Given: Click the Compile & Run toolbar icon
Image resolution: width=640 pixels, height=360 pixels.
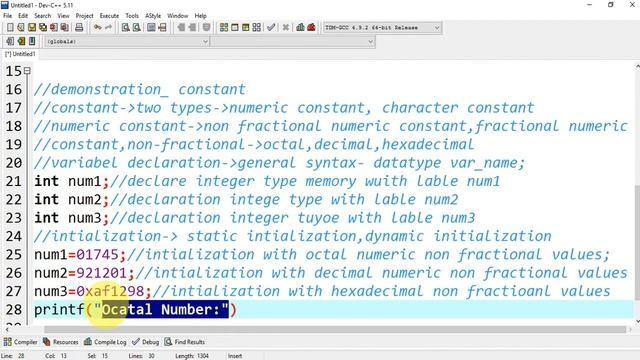Looking at the screenshot, I should pyautogui.click(x=246, y=27).
